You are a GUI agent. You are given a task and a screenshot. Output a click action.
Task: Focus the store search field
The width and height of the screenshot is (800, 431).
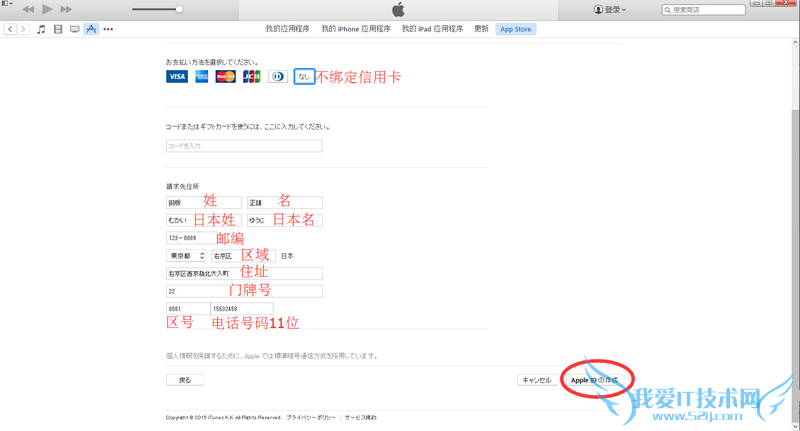[704, 10]
